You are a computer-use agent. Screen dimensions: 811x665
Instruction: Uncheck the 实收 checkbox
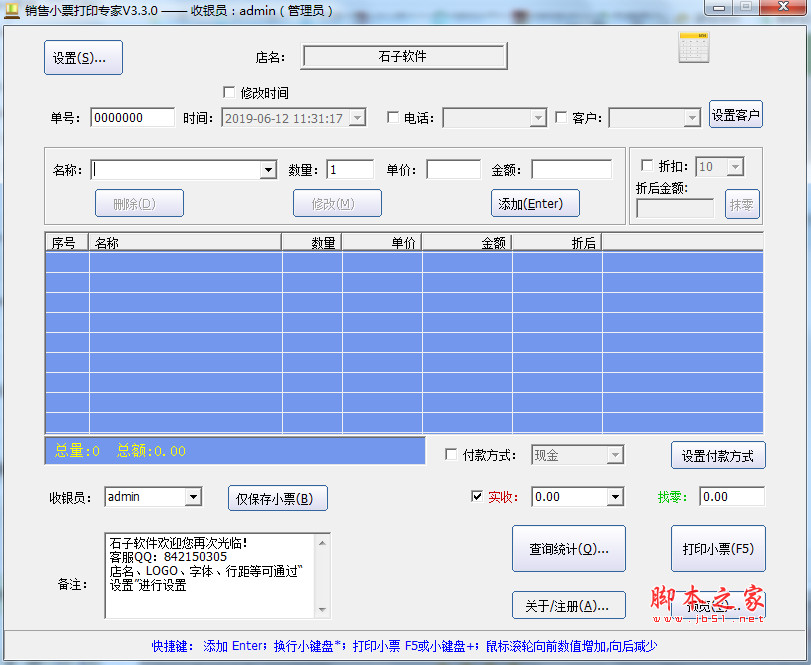478,496
